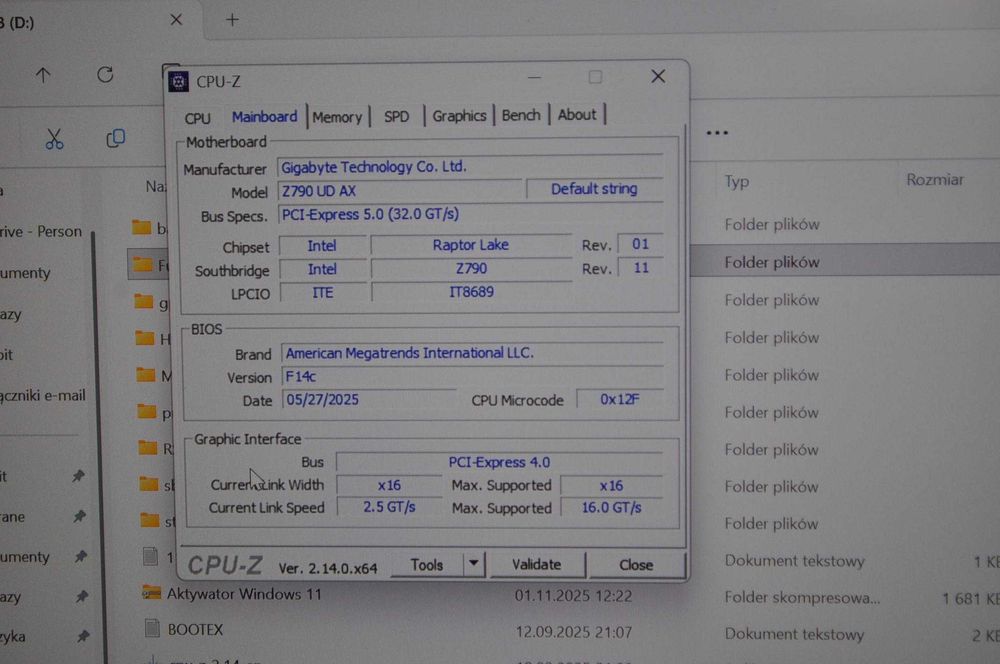Click the date 01.11.2025 12:22 cell
The image size is (1000, 664).
573,596
